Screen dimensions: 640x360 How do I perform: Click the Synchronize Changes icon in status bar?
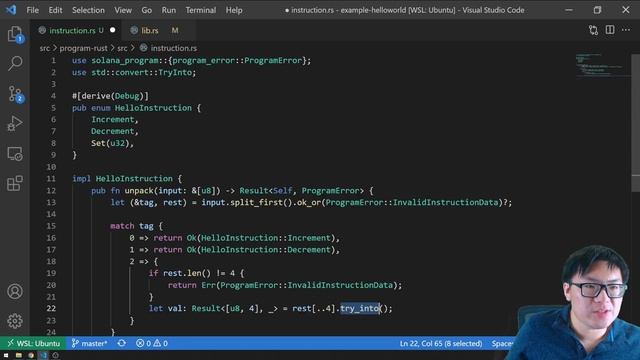(122, 343)
